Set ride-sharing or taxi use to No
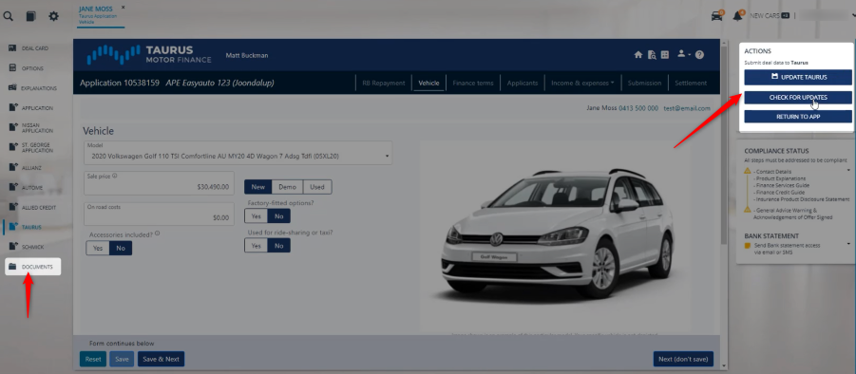 pos(279,246)
